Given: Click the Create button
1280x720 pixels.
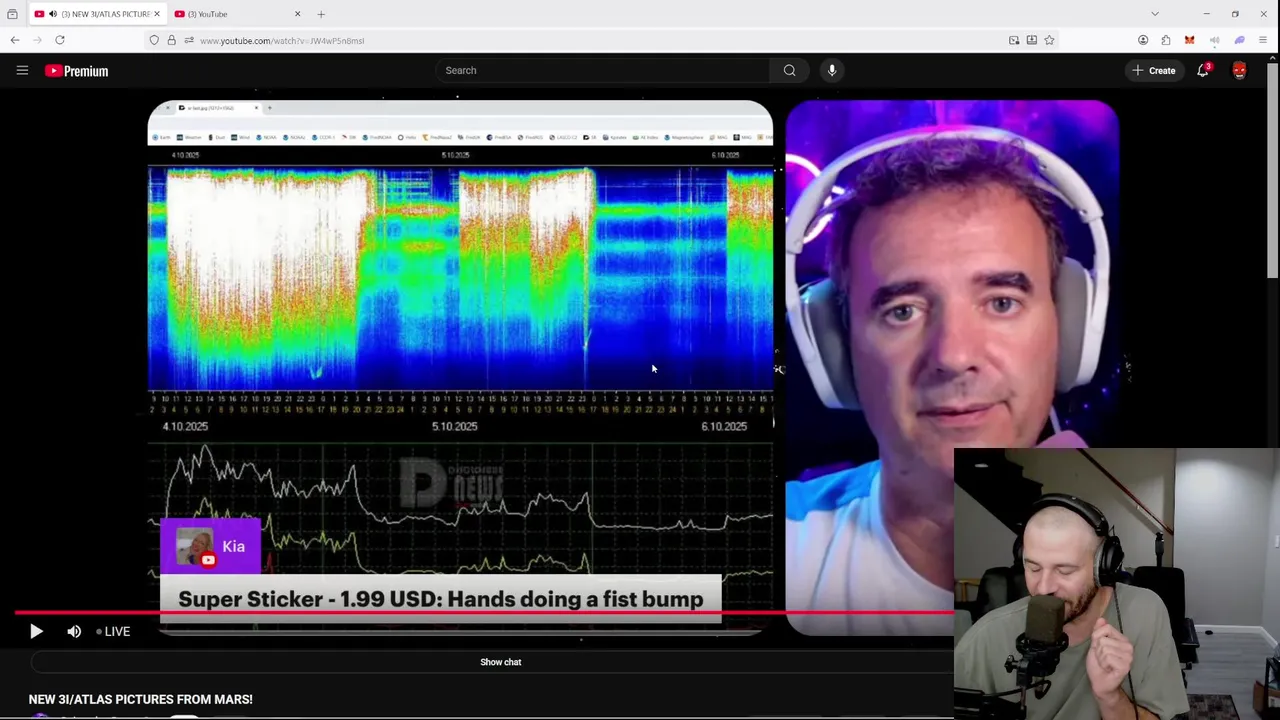Looking at the screenshot, I should tap(1154, 70).
